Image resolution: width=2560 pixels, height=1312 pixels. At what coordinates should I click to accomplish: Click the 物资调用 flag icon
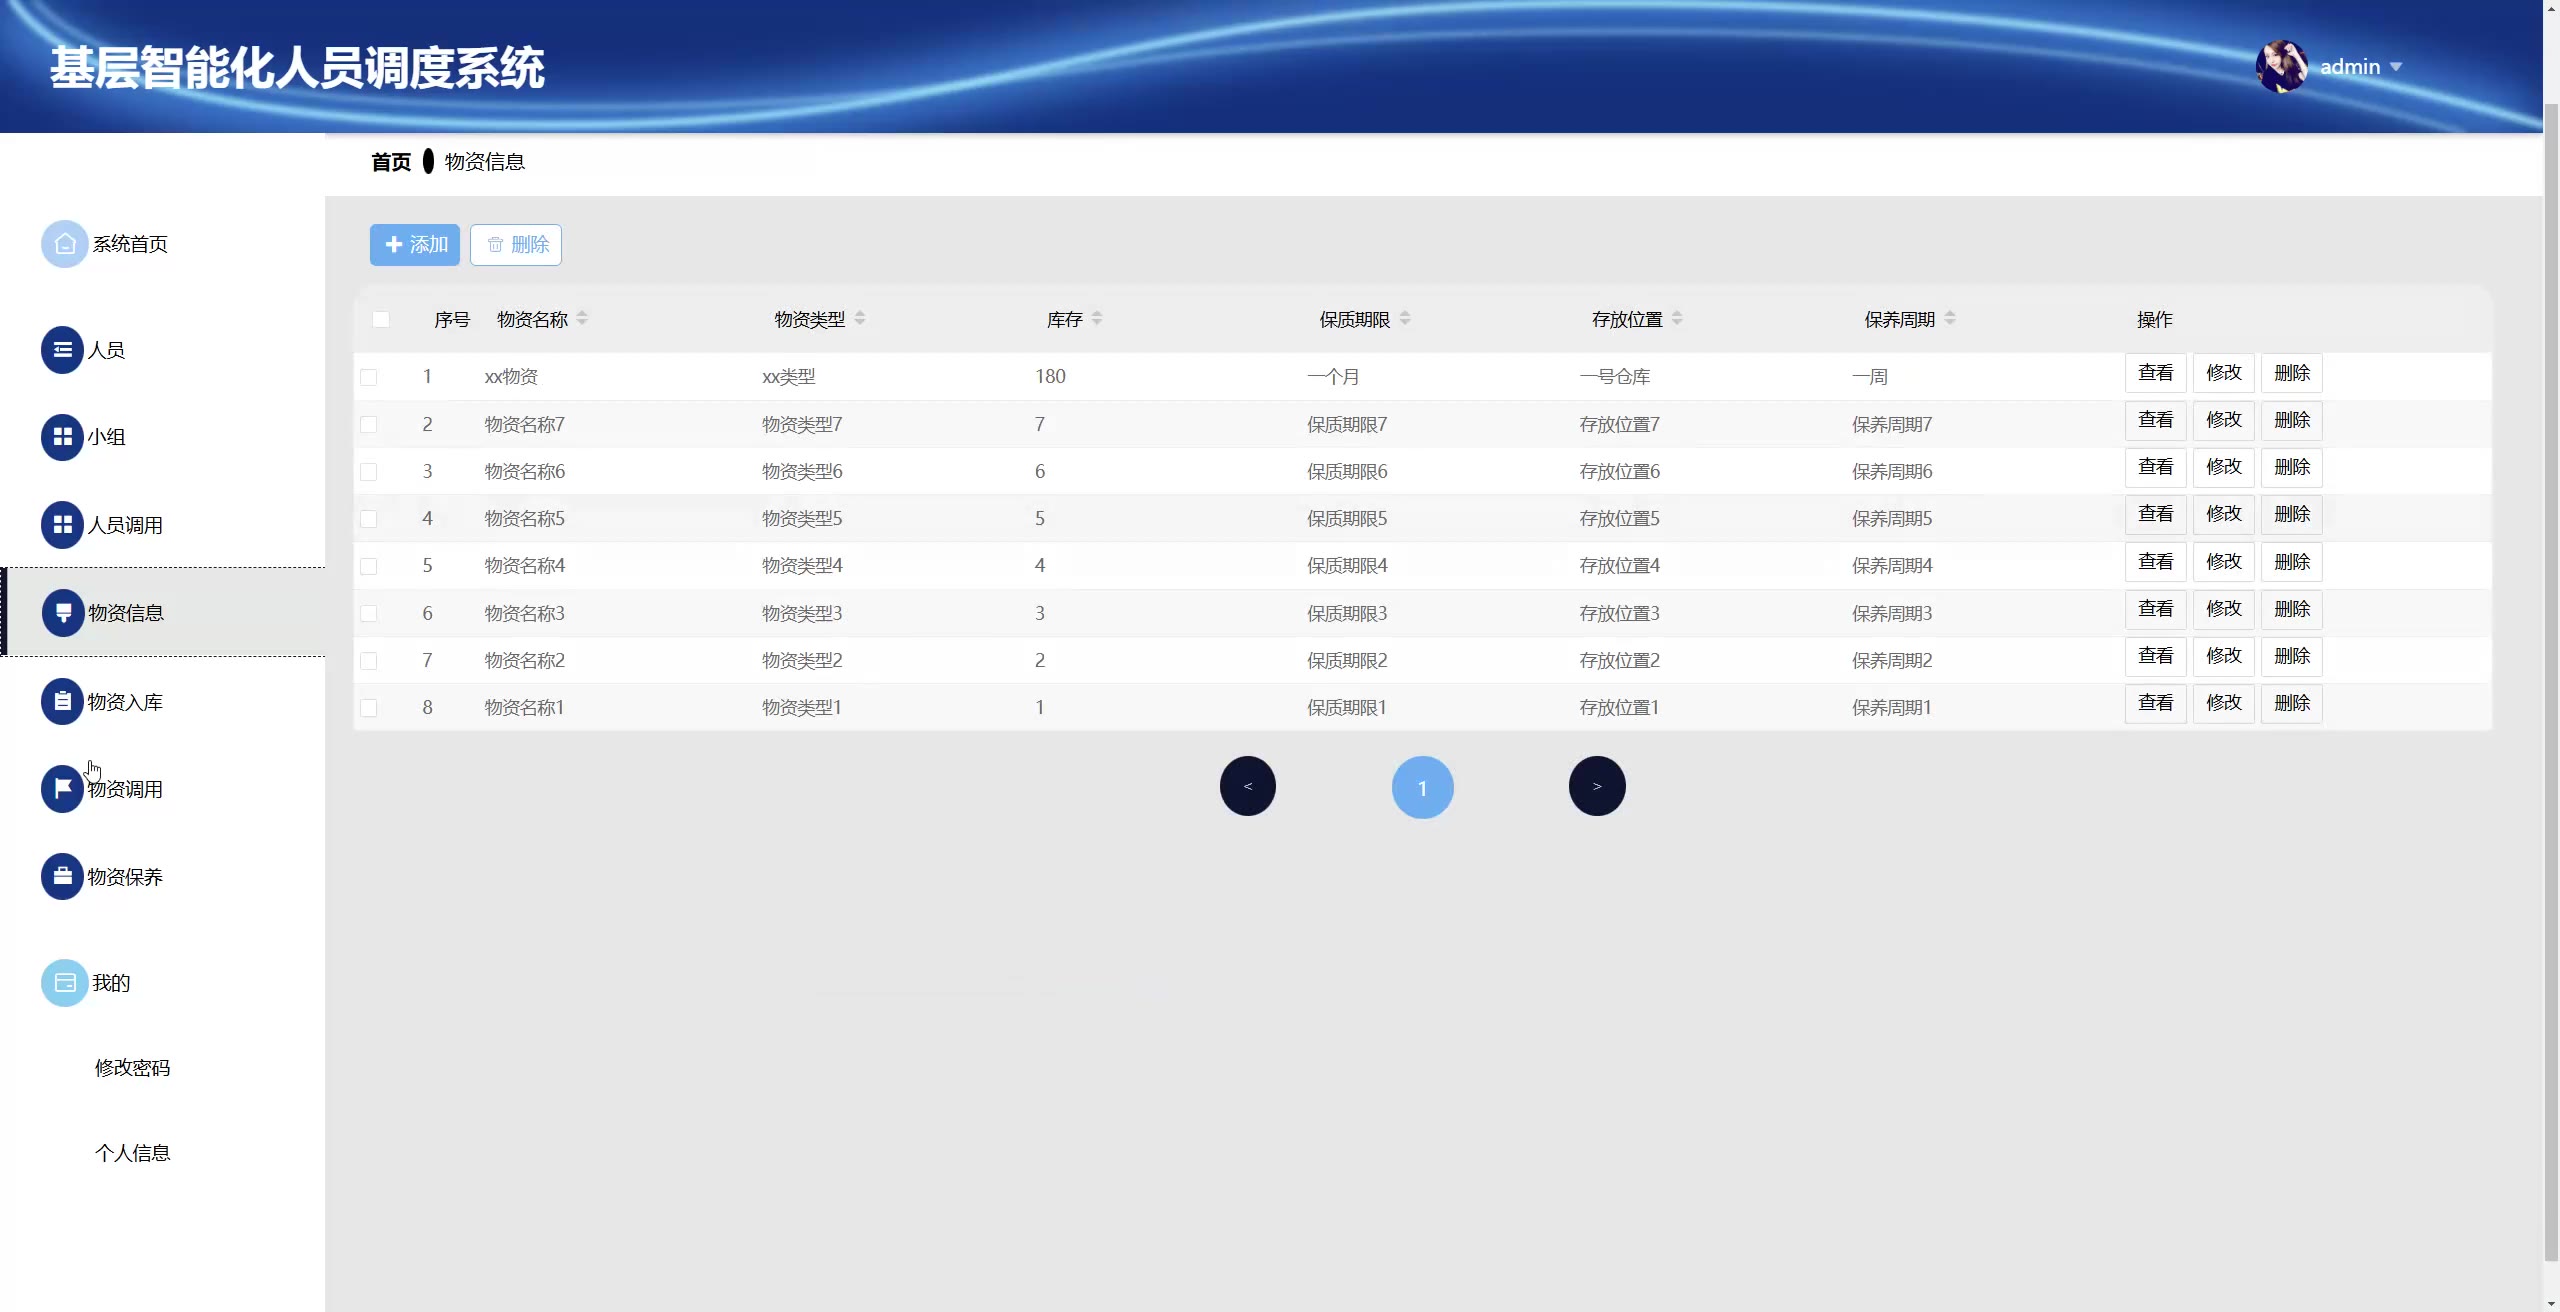62,789
